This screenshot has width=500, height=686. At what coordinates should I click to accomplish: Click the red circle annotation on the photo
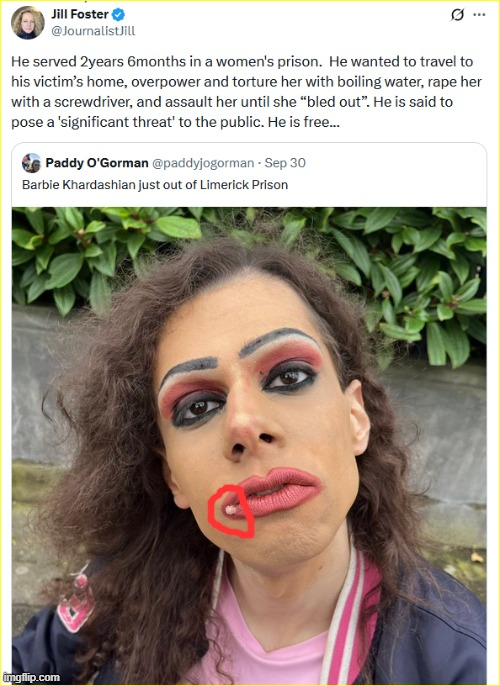click(231, 511)
